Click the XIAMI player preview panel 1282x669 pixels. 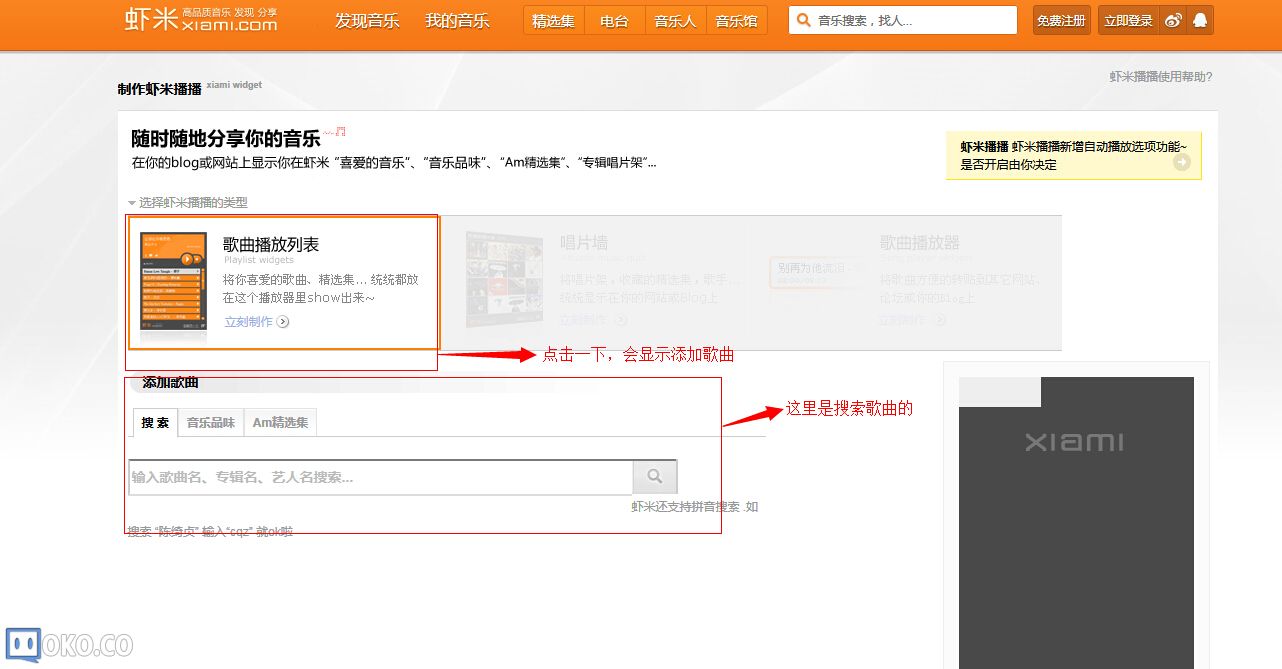1076,523
